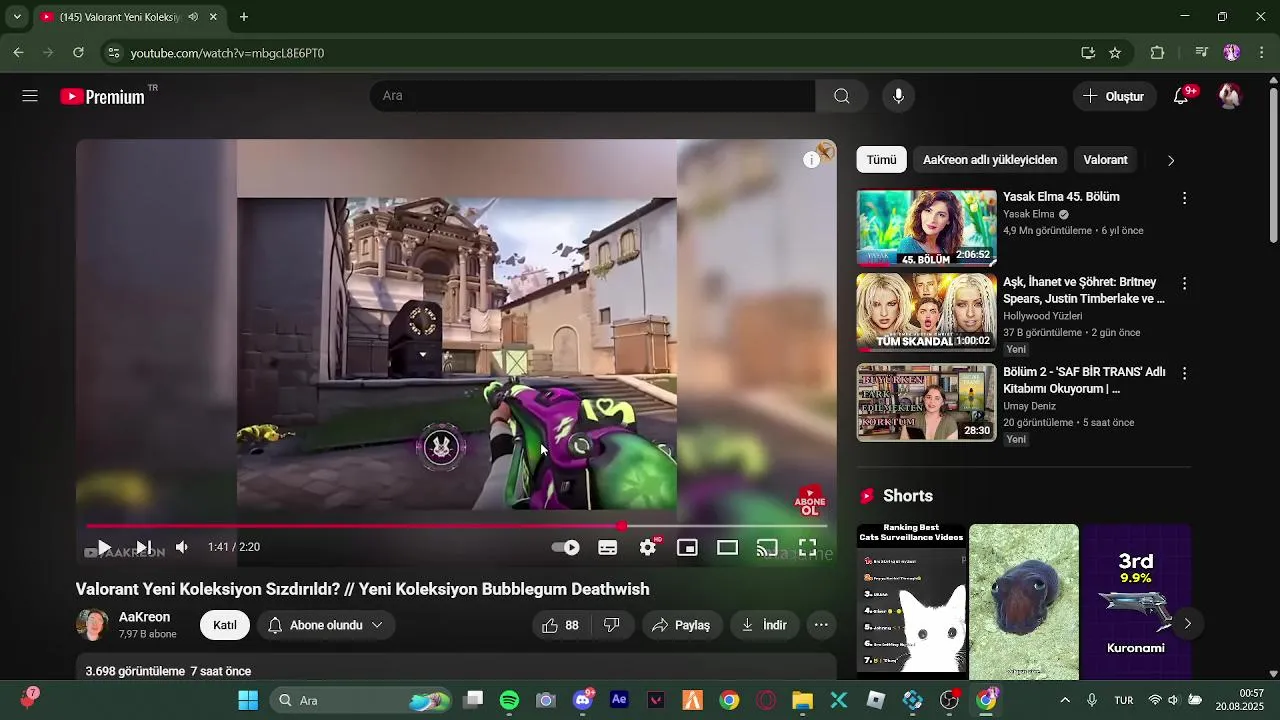
Task: Skip to the next video
Action: [143, 547]
